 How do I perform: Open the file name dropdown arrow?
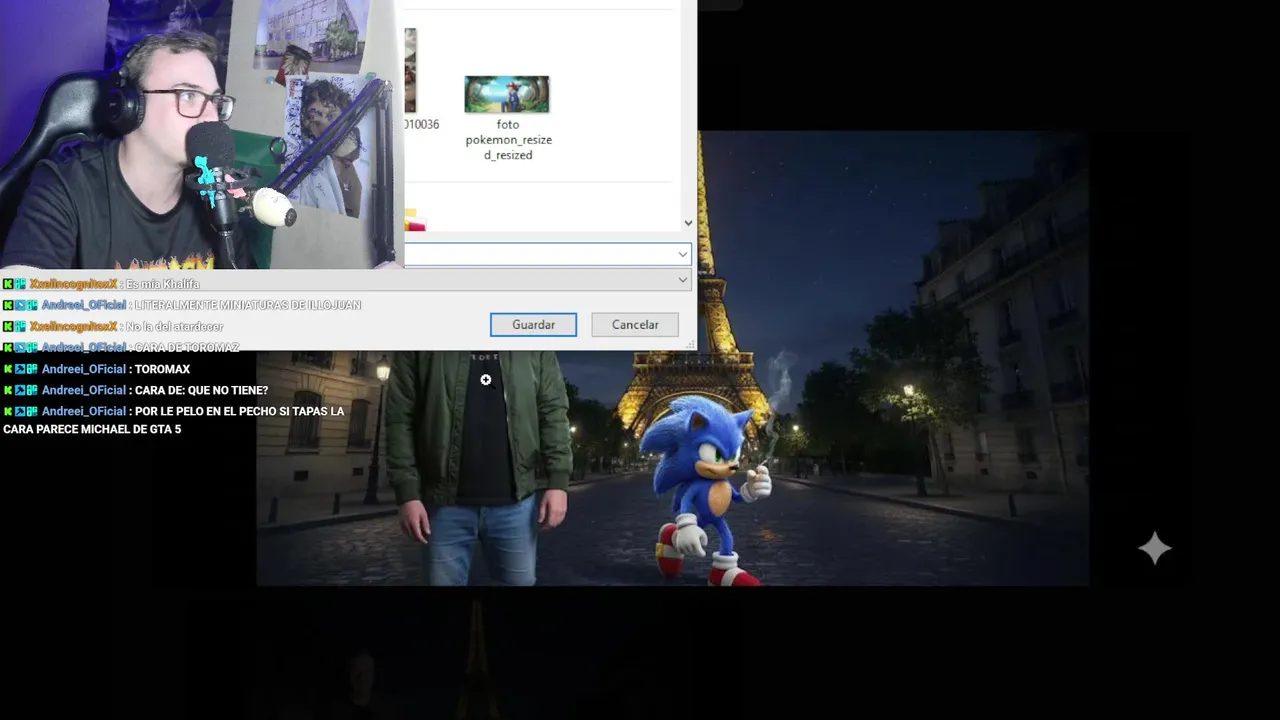(x=683, y=254)
